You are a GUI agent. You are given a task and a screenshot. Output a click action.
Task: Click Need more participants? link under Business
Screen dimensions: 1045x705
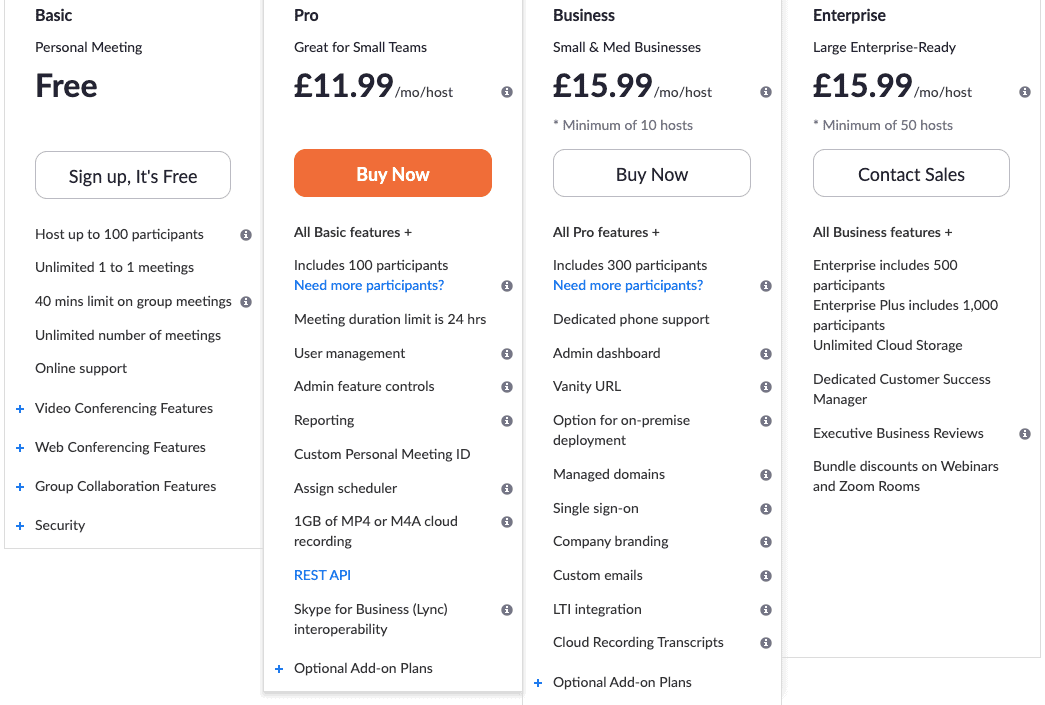coord(628,285)
